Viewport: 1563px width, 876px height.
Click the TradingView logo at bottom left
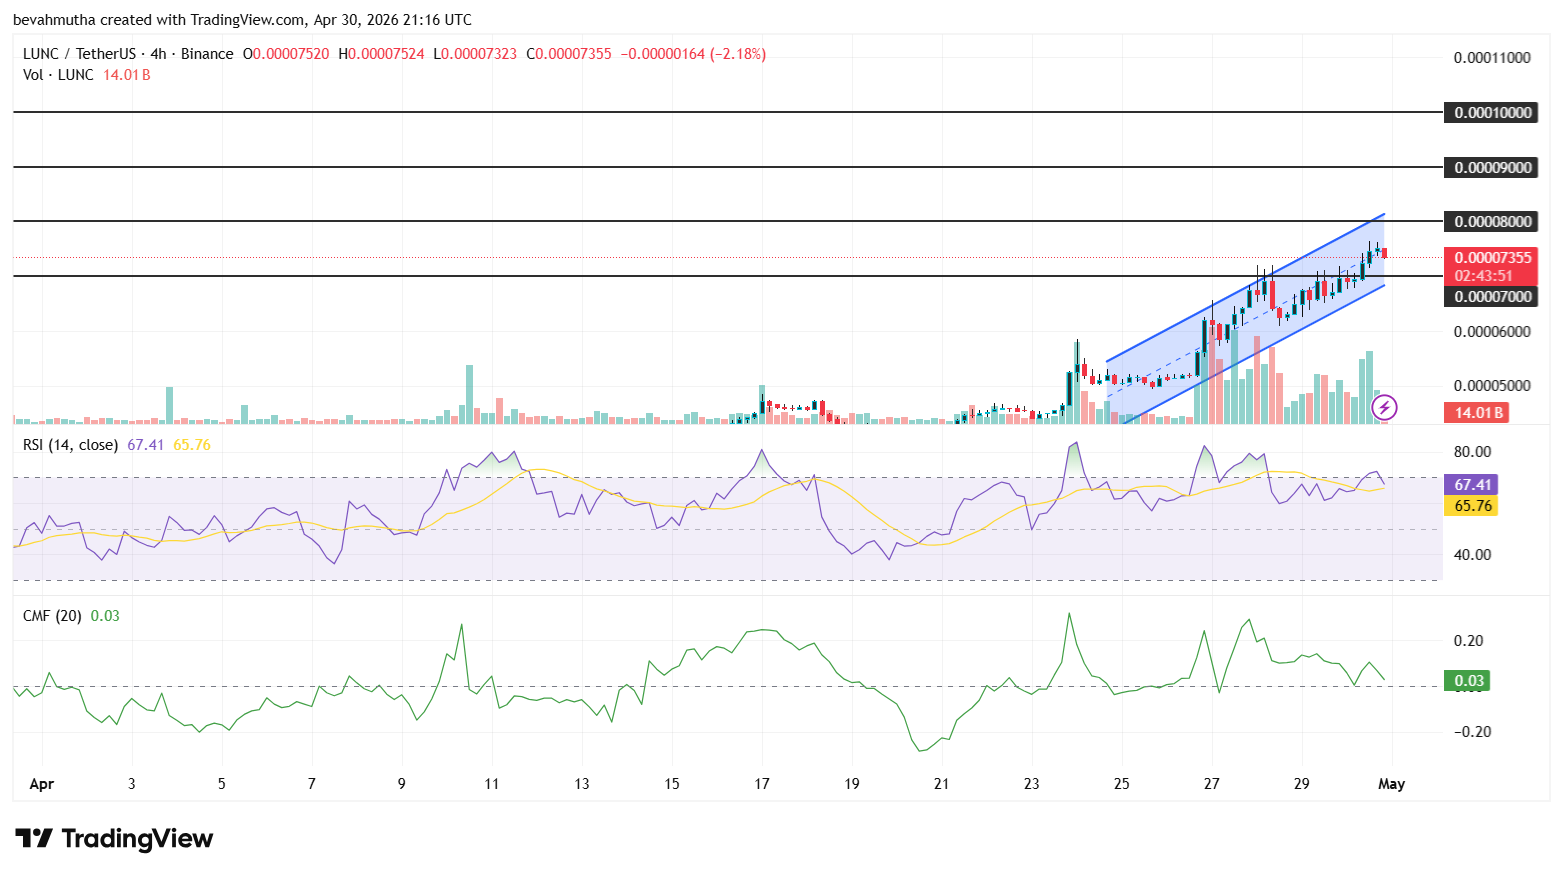pos(114,838)
